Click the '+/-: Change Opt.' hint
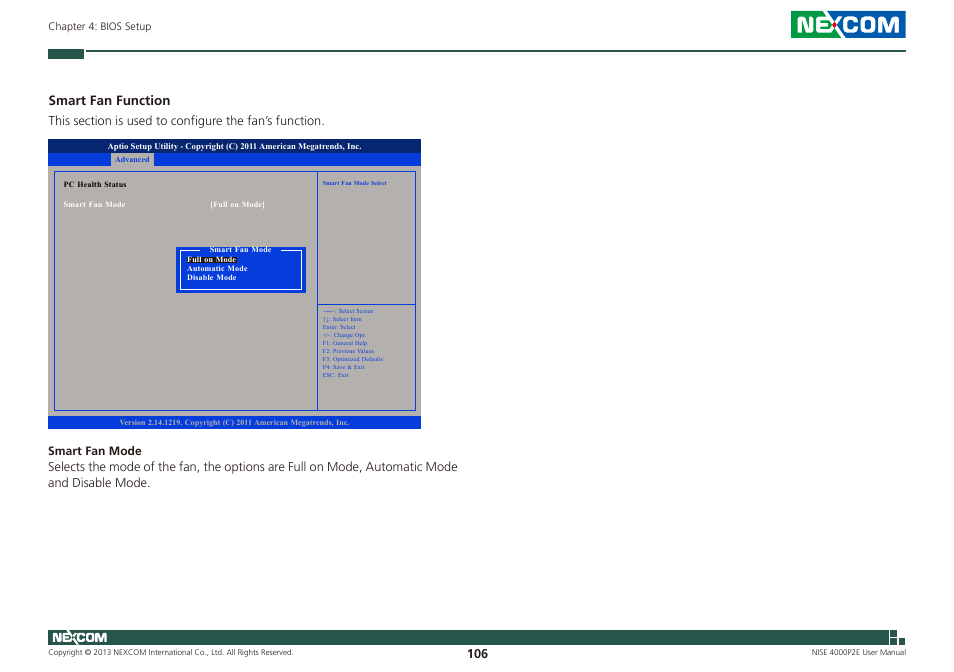954x672 pixels. point(344,334)
